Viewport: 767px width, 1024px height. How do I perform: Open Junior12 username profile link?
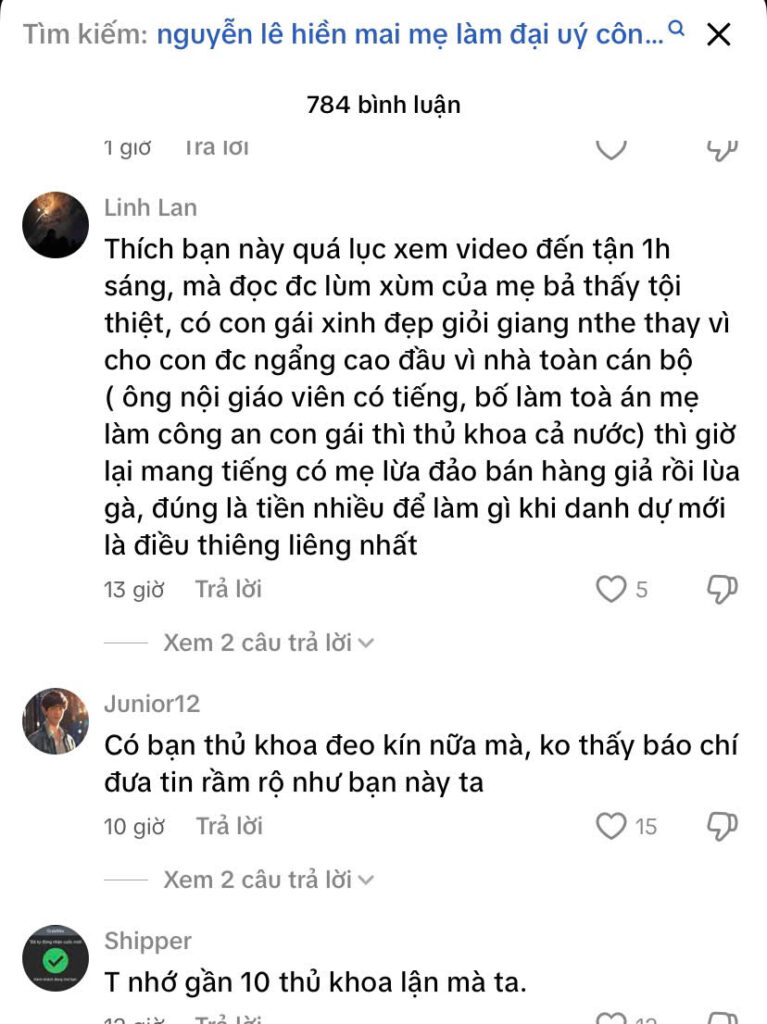point(152,704)
